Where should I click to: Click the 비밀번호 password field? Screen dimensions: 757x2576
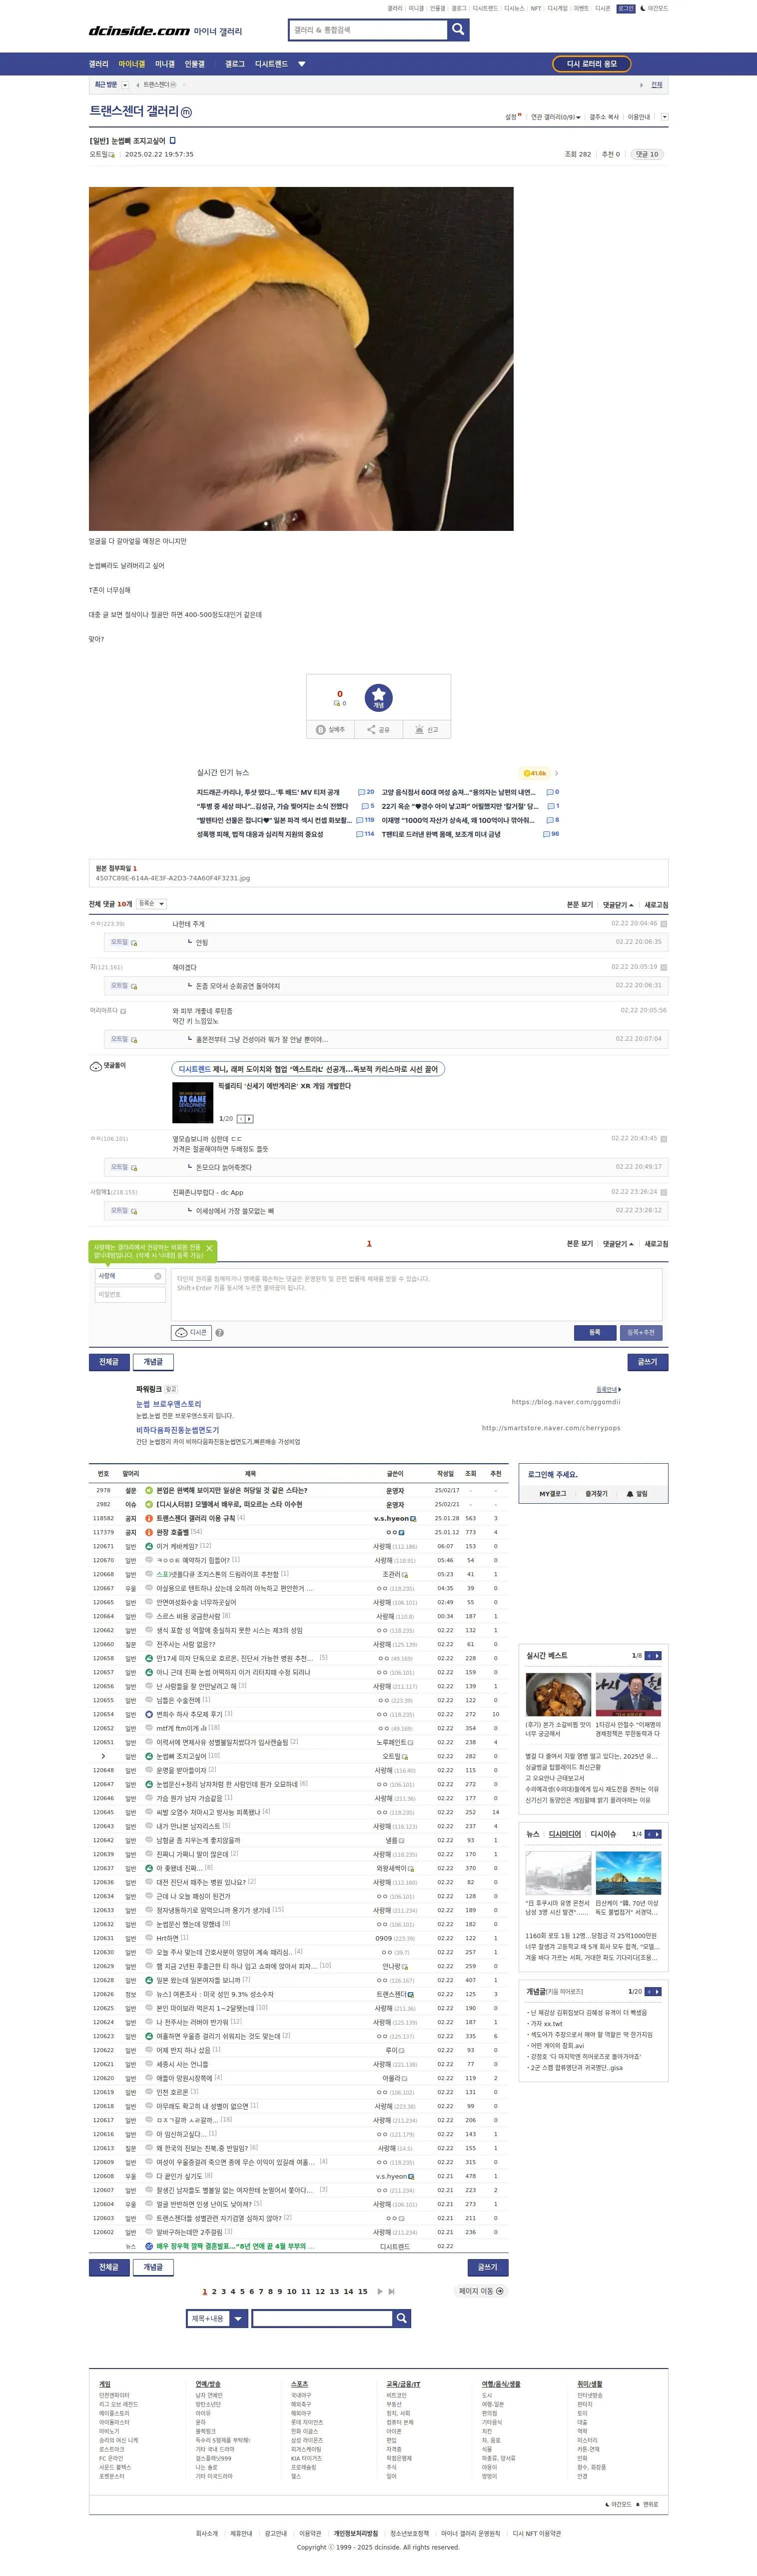pyautogui.click(x=130, y=1295)
